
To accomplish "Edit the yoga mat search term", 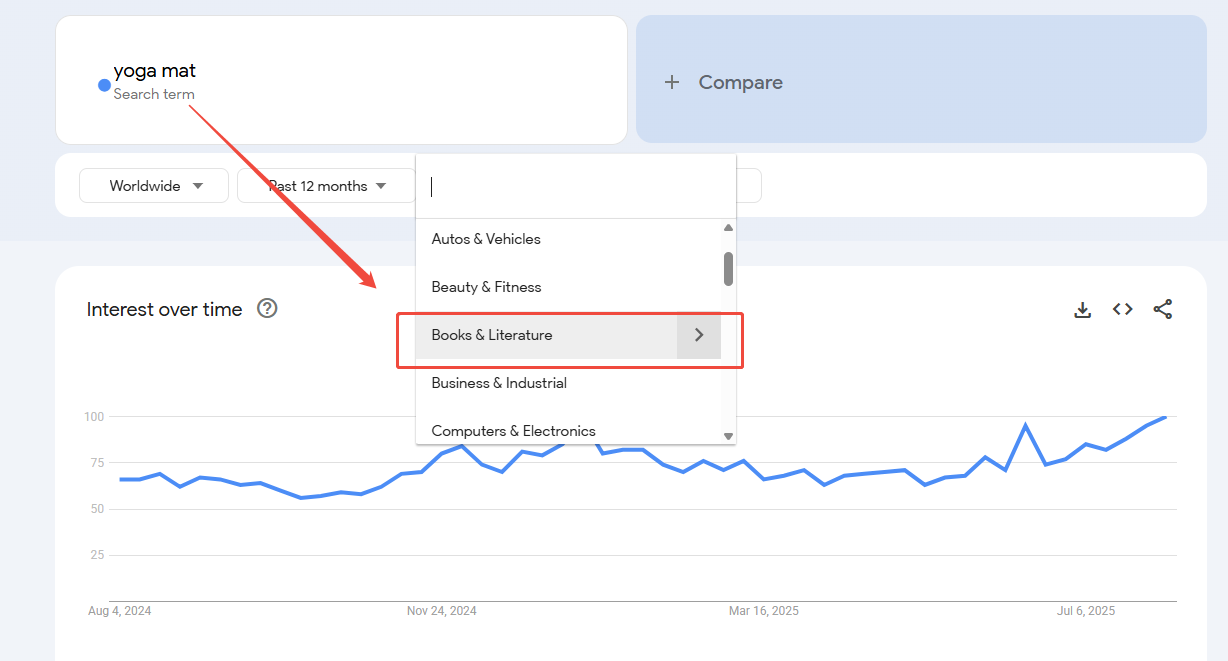I will pos(155,71).
